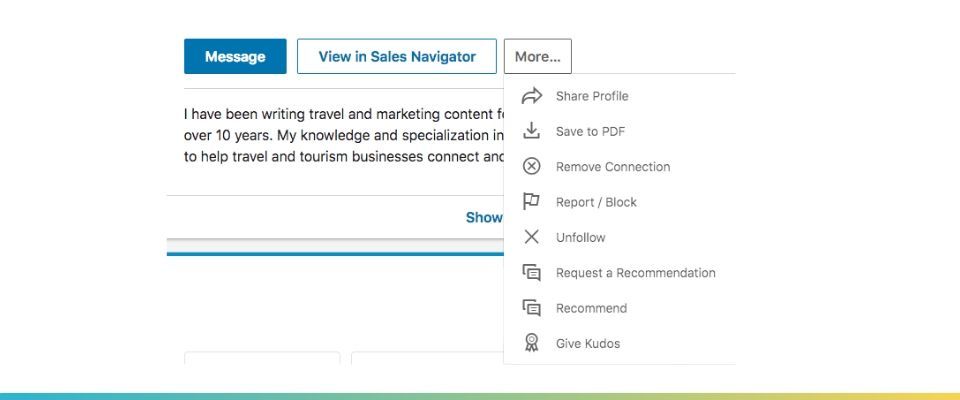The image size is (960, 400).
Task: Click the Report / Block flag icon
Action: [x=531, y=202]
